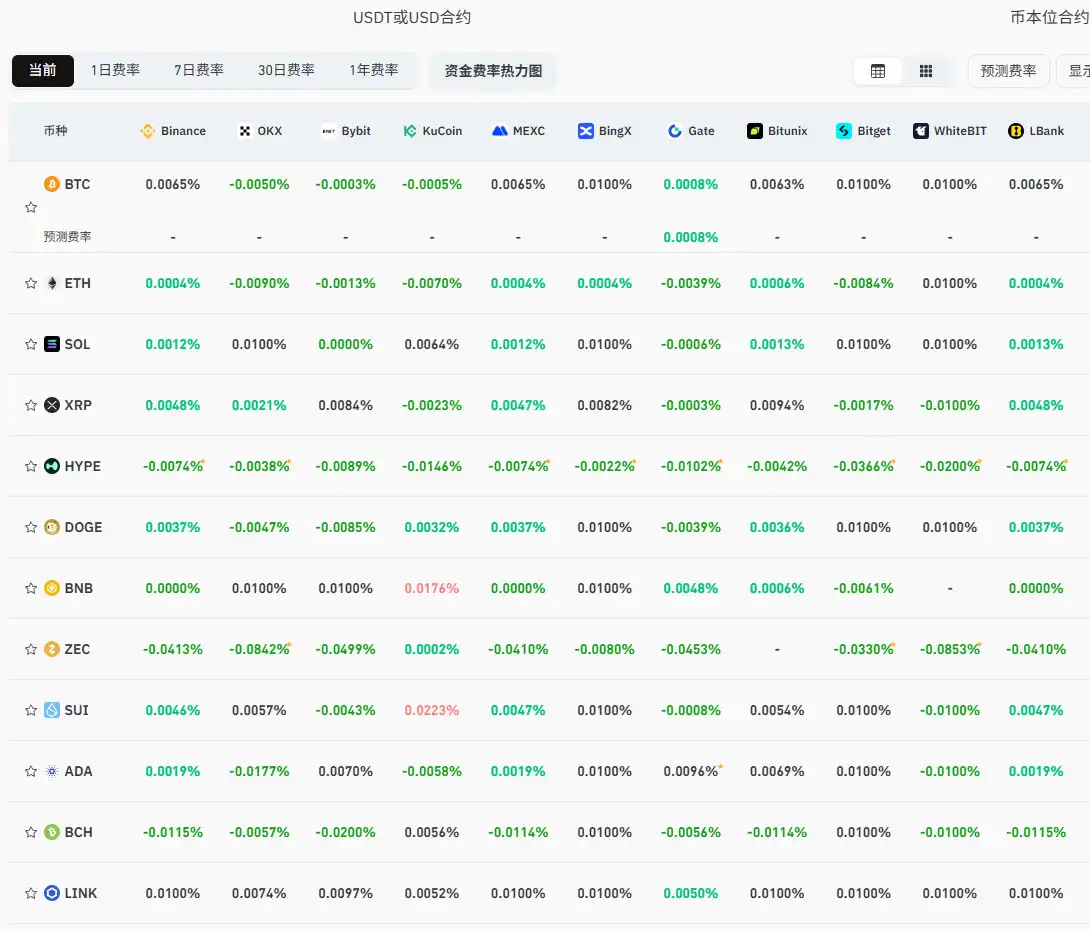Image resolution: width=1090 pixels, height=931 pixels.
Task: Favorite ETH with its star
Action: (x=31, y=283)
